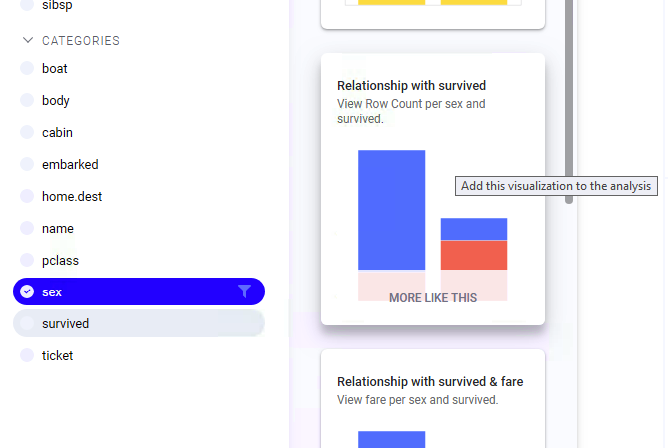668x448 pixels.
Task: Toggle the circle next to name
Action: (x=27, y=228)
